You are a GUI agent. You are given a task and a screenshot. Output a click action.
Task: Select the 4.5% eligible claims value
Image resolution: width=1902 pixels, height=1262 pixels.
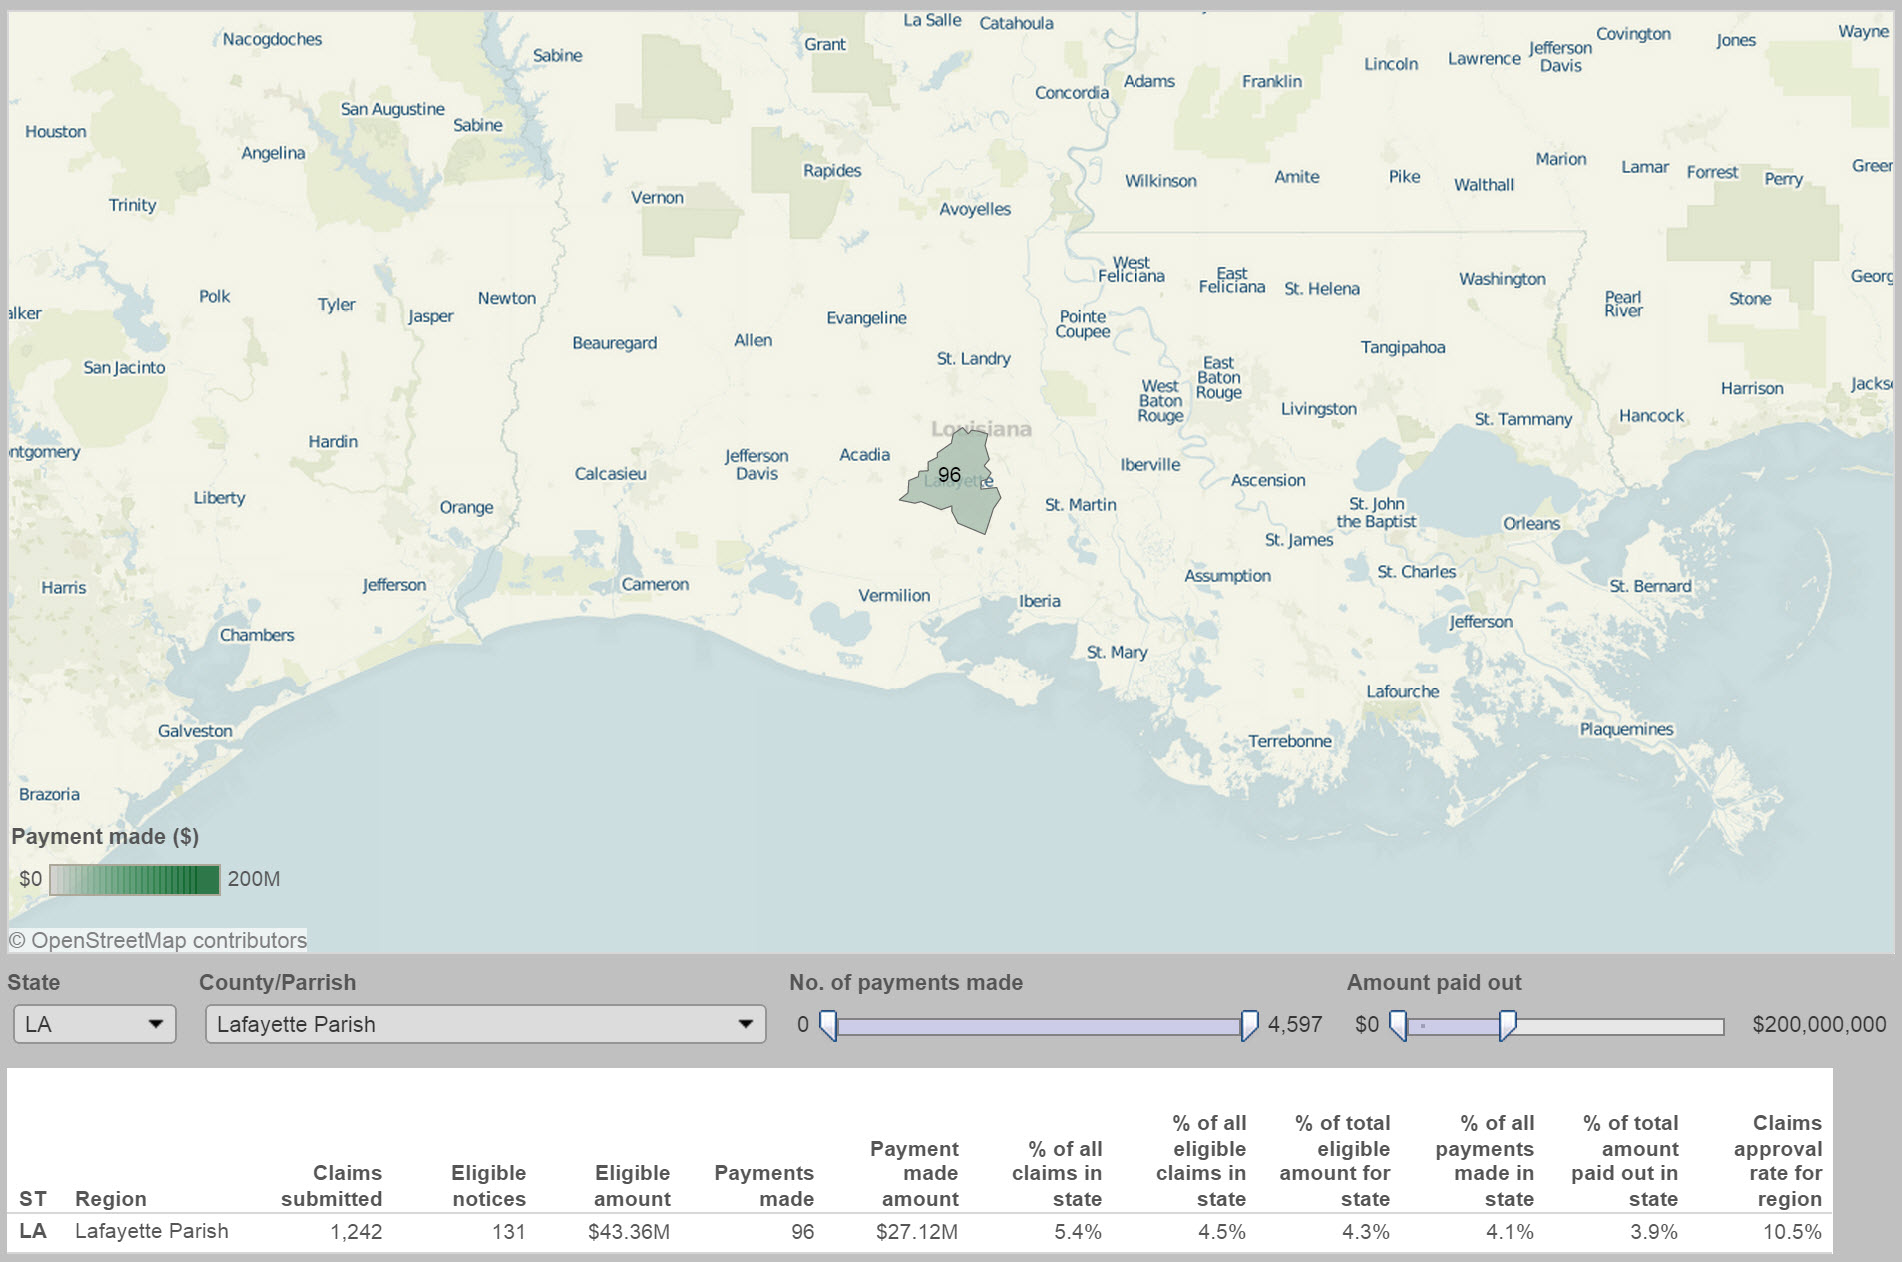click(1222, 1232)
